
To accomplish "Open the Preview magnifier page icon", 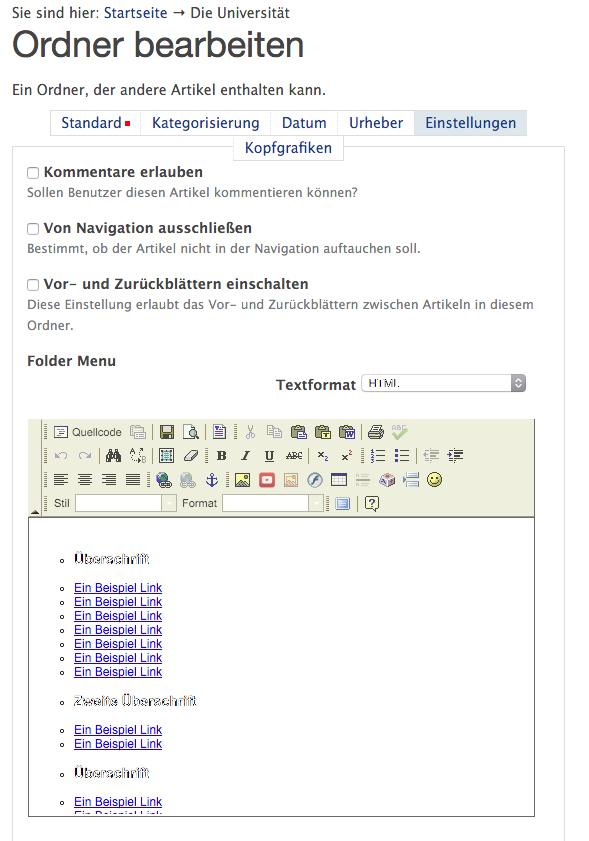I will (190, 432).
